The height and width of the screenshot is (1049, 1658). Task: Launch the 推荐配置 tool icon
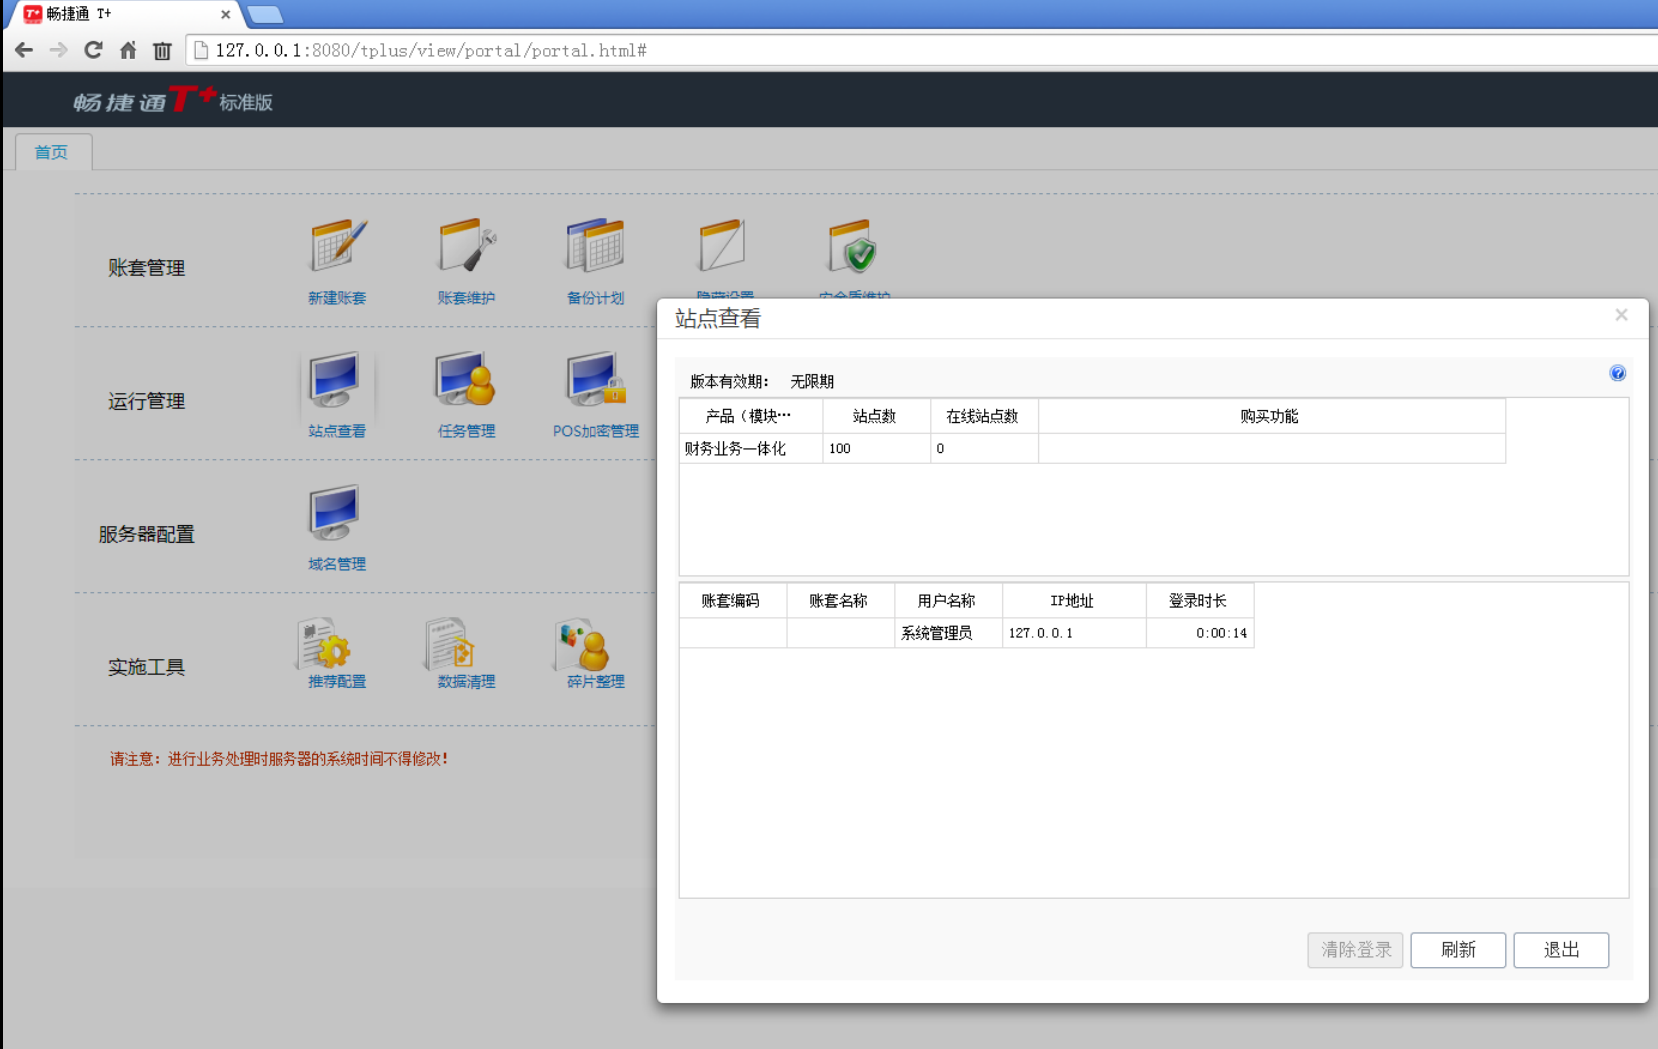325,645
